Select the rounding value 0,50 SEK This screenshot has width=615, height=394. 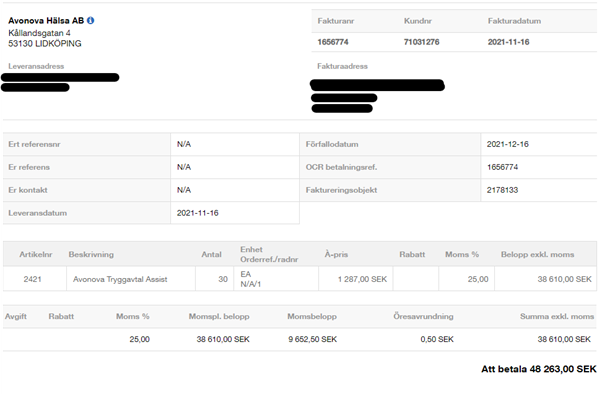click(x=437, y=339)
